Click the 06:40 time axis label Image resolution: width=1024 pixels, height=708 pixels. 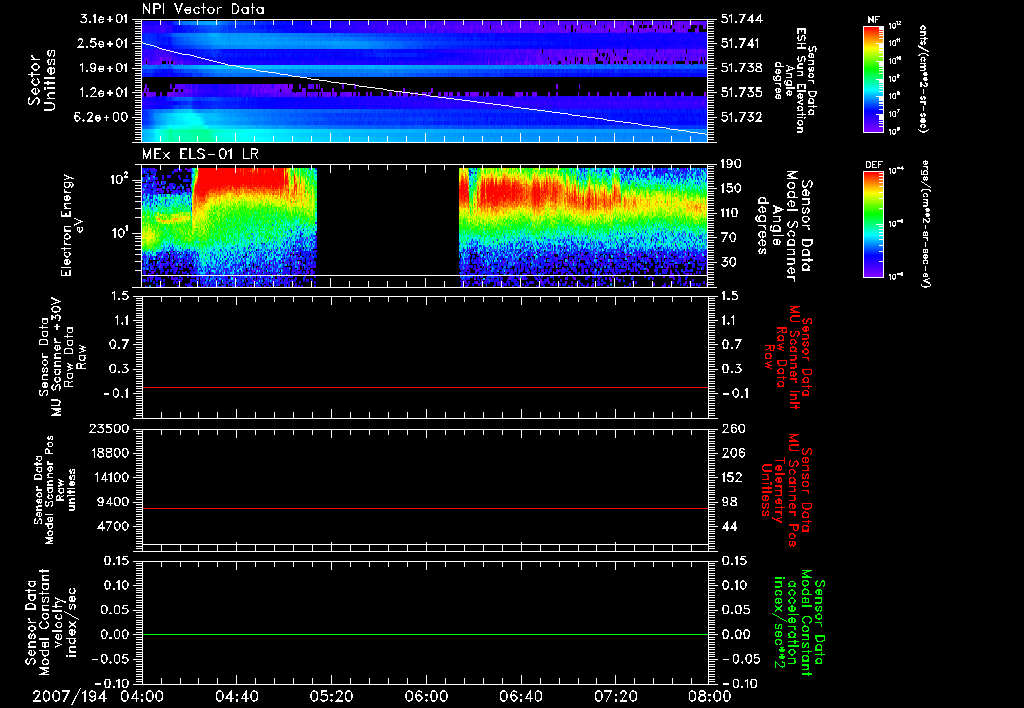pos(520,697)
